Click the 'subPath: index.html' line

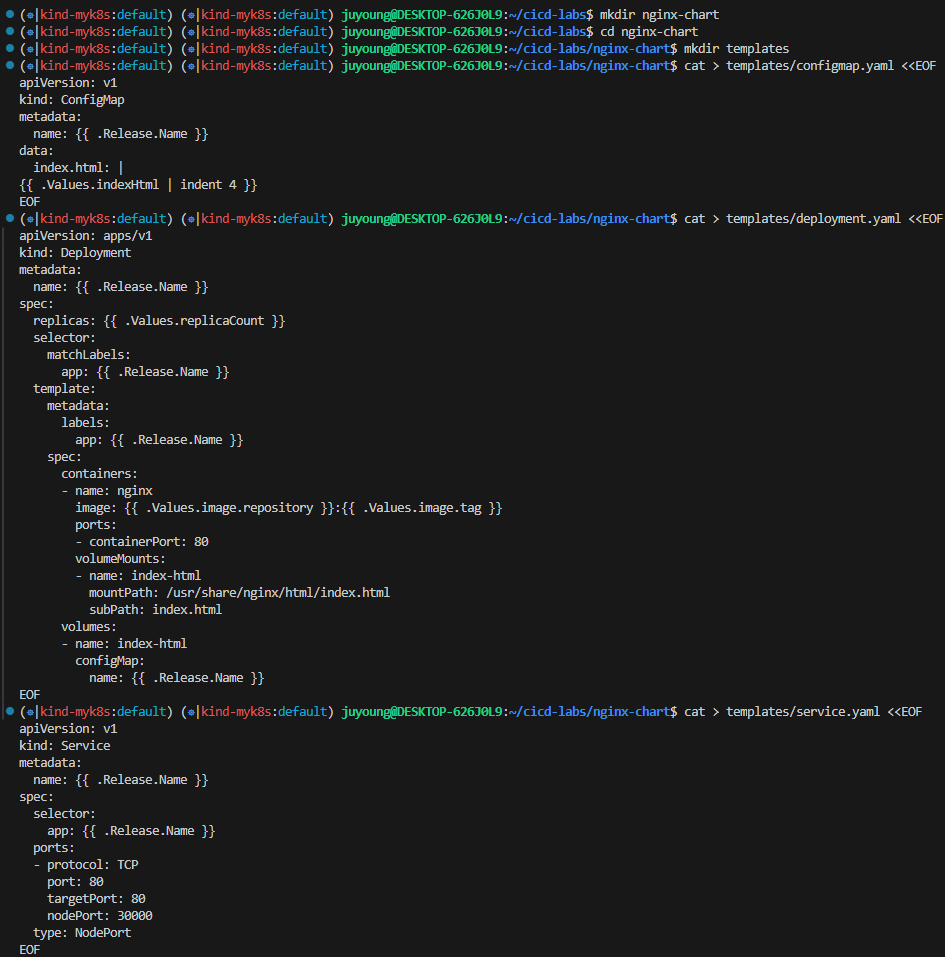click(x=156, y=610)
